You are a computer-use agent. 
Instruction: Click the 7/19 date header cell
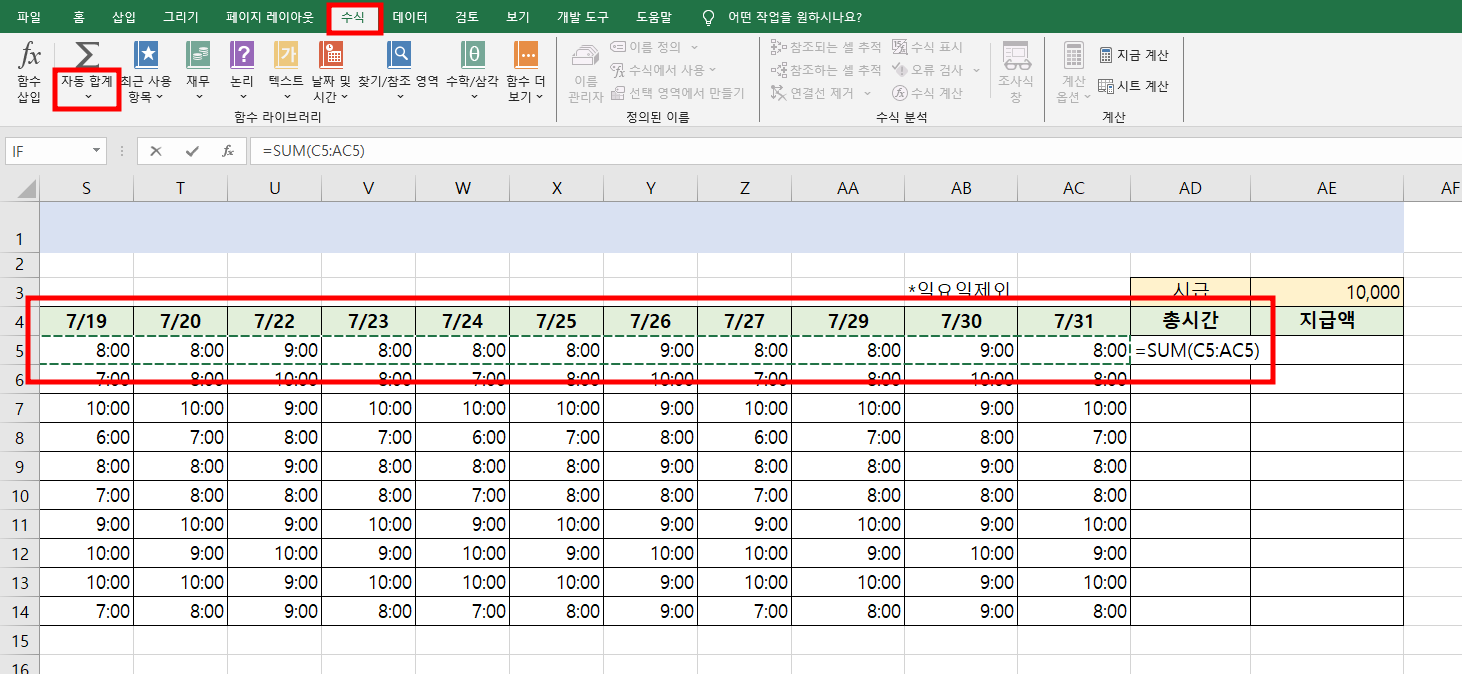86,321
